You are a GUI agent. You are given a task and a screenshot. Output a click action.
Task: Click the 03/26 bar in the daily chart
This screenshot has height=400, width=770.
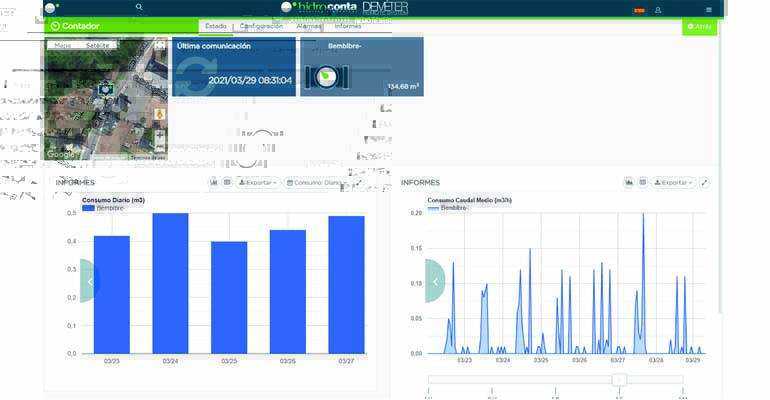coord(288,292)
